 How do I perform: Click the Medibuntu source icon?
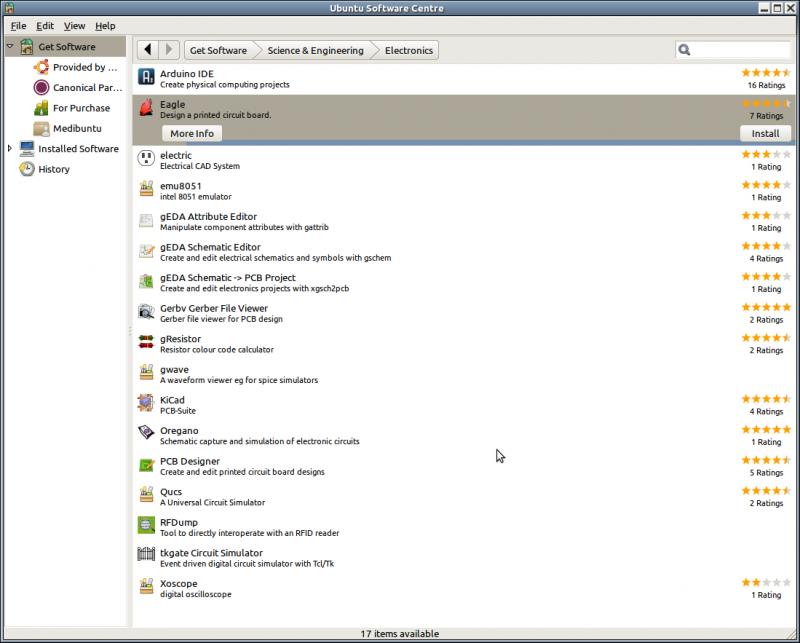click(41, 128)
